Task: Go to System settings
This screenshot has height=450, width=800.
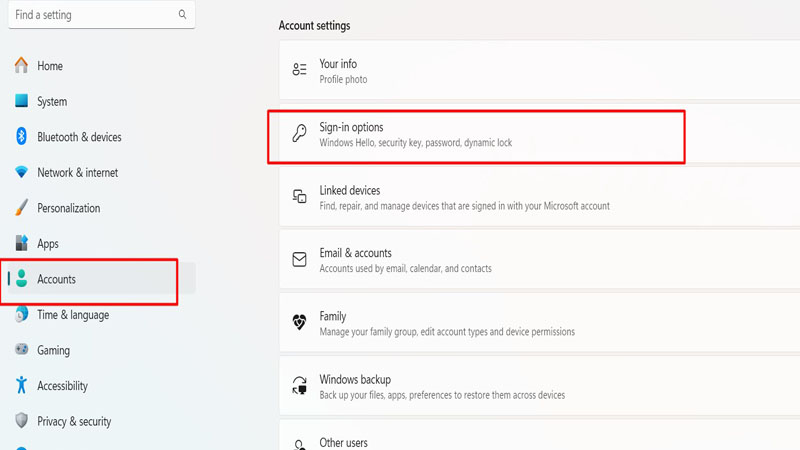Action: [x=102, y=101]
